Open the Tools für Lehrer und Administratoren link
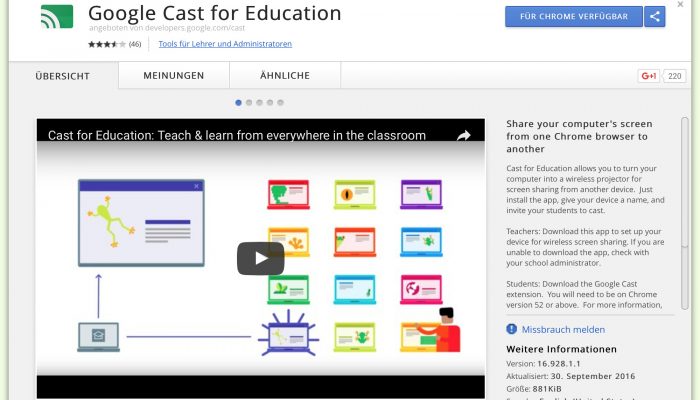This screenshot has height=400, width=700. [x=225, y=44]
